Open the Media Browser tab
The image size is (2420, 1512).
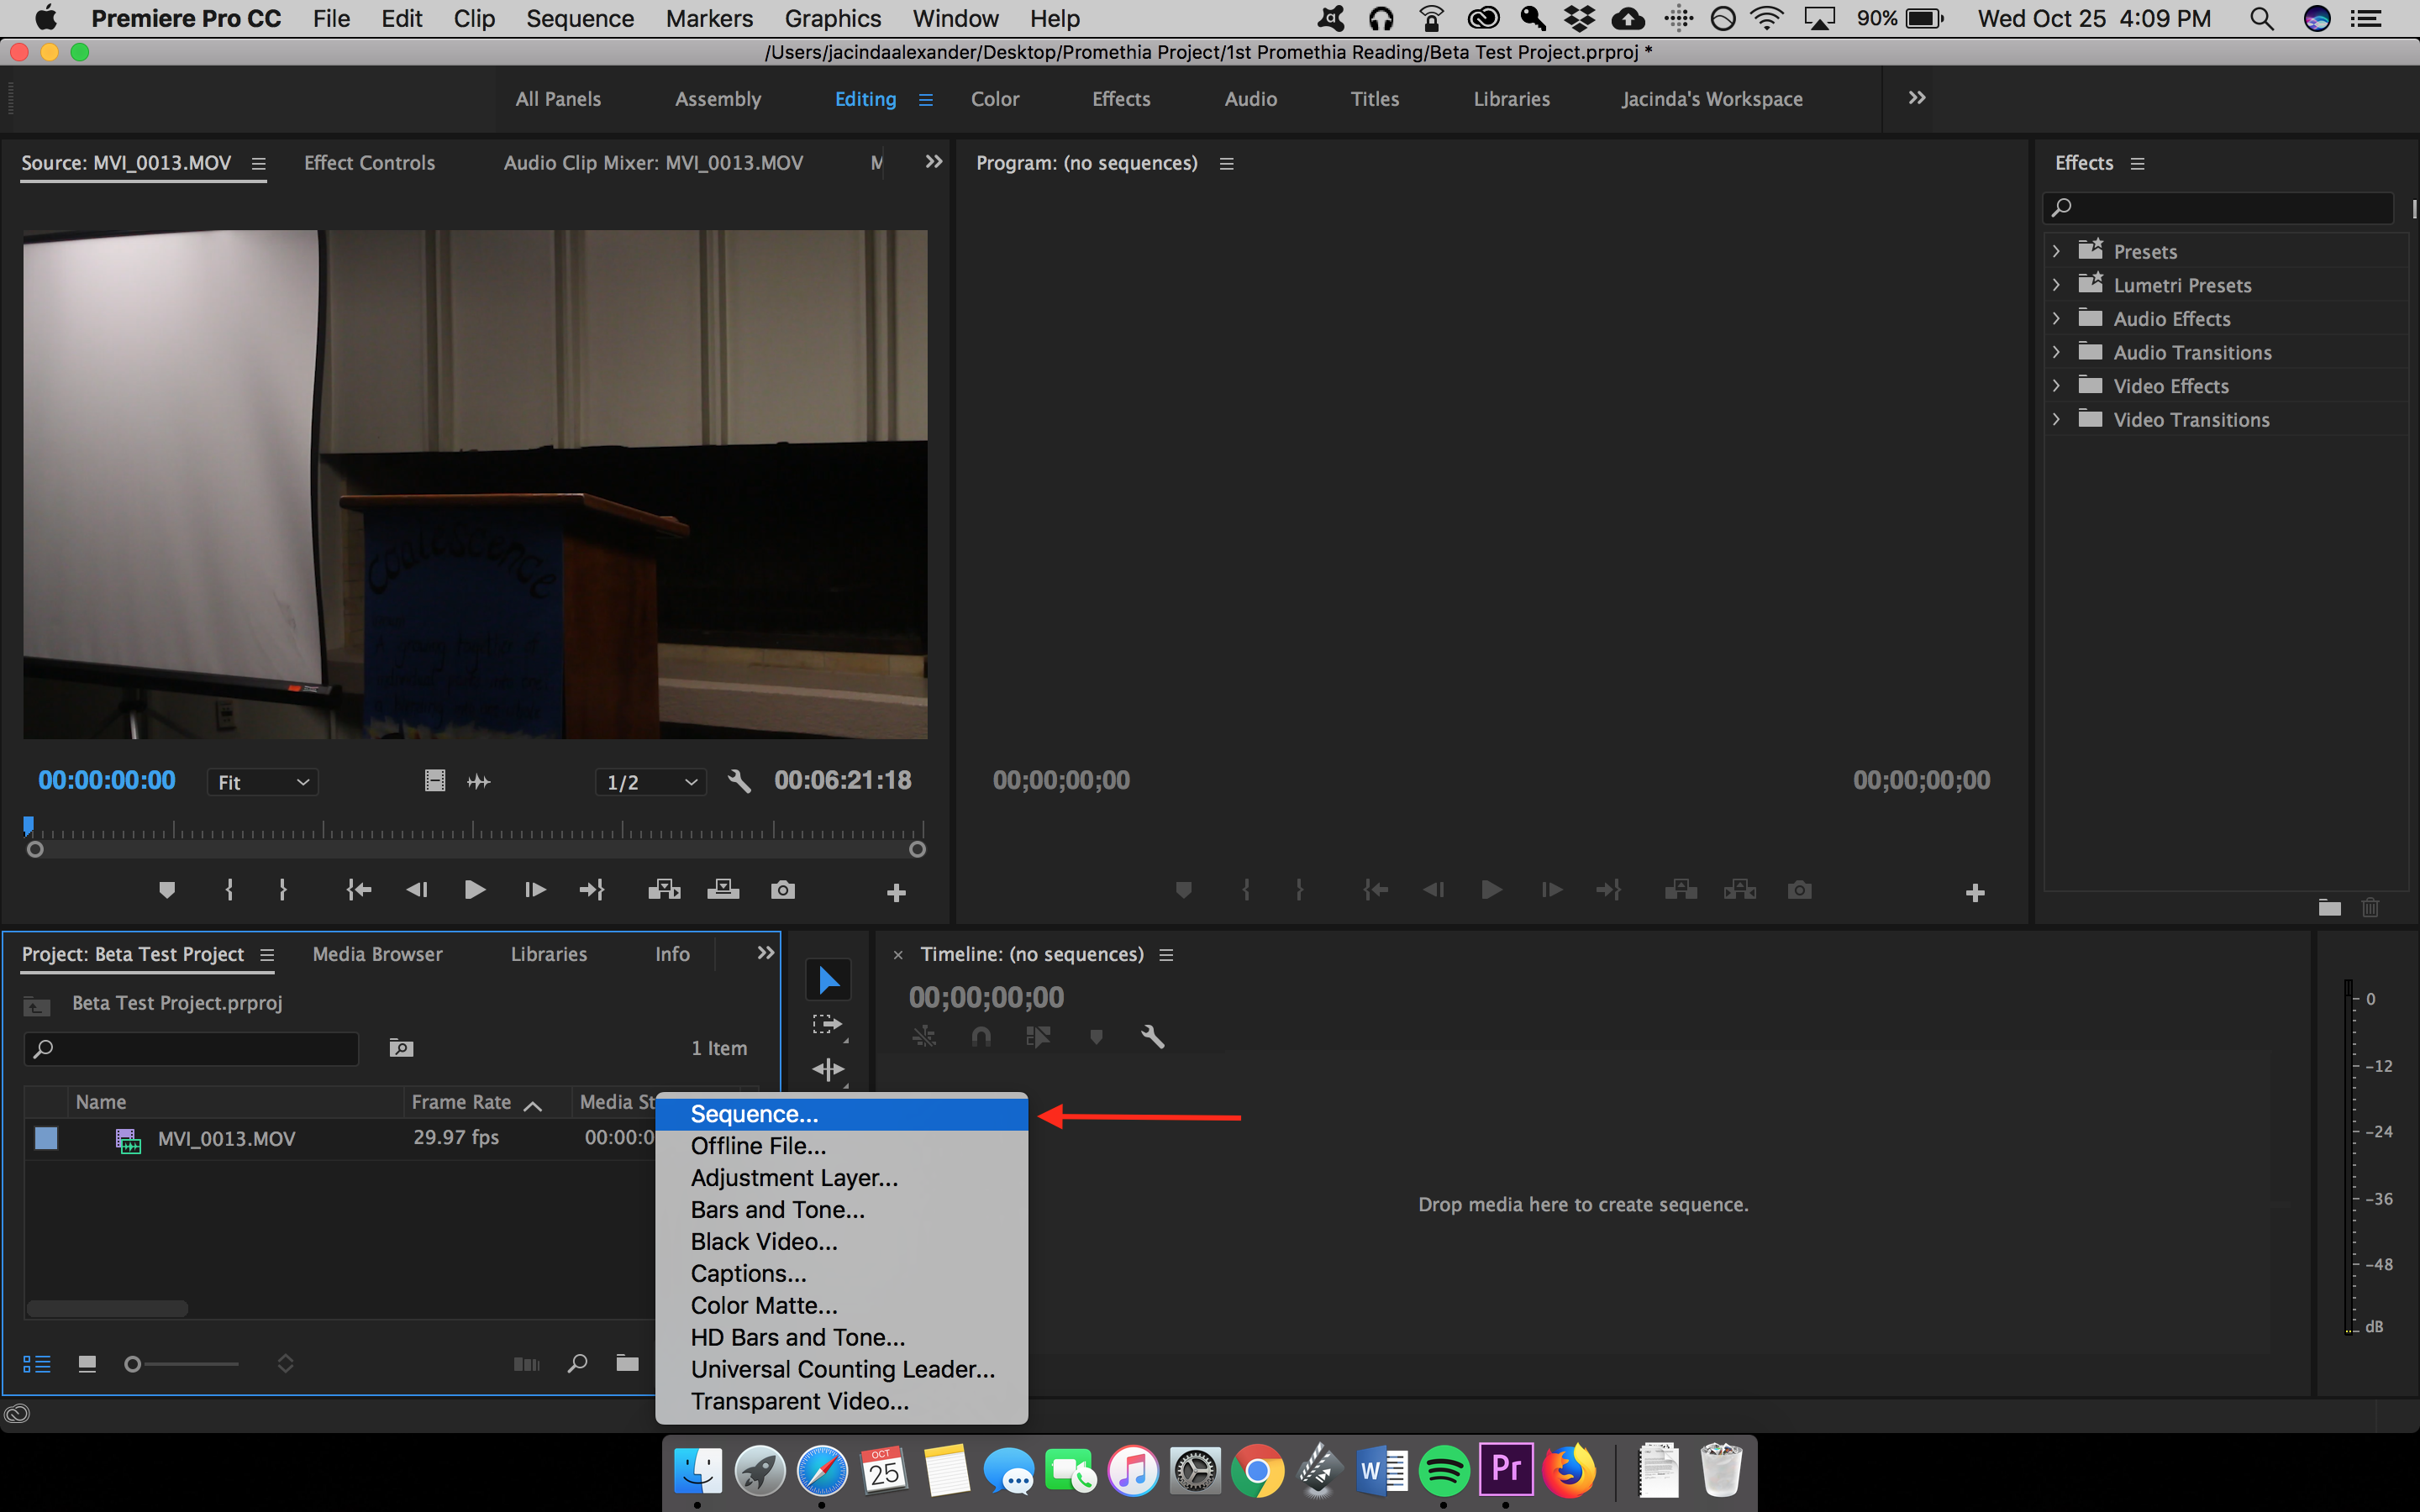(x=378, y=954)
